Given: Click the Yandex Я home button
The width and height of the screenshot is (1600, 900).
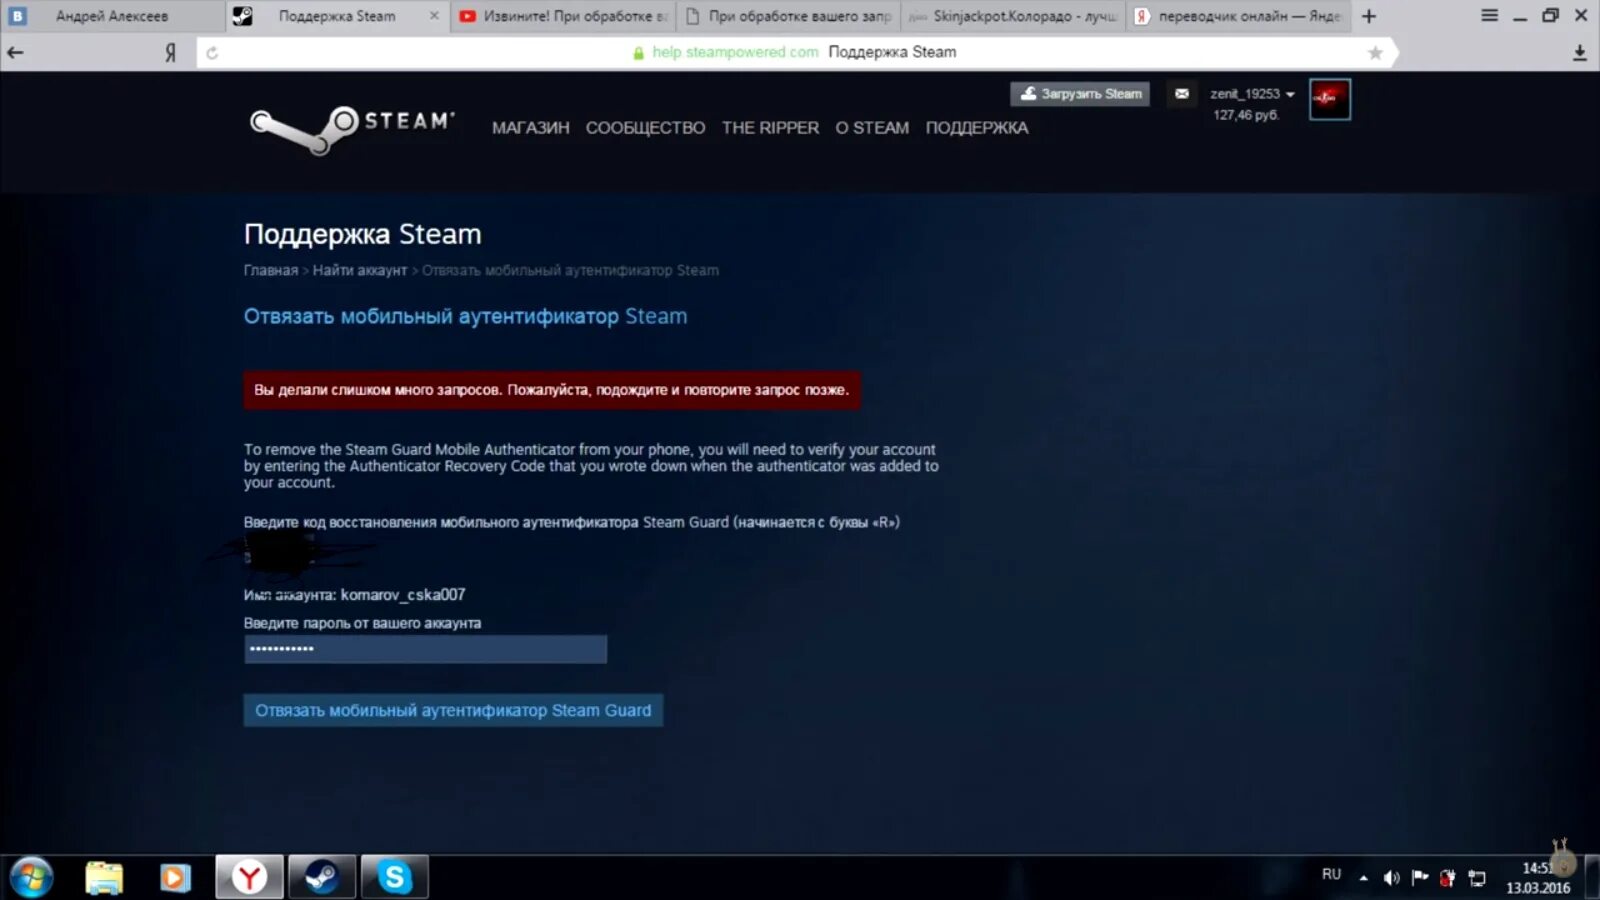Looking at the screenshot, I should 170,53.
